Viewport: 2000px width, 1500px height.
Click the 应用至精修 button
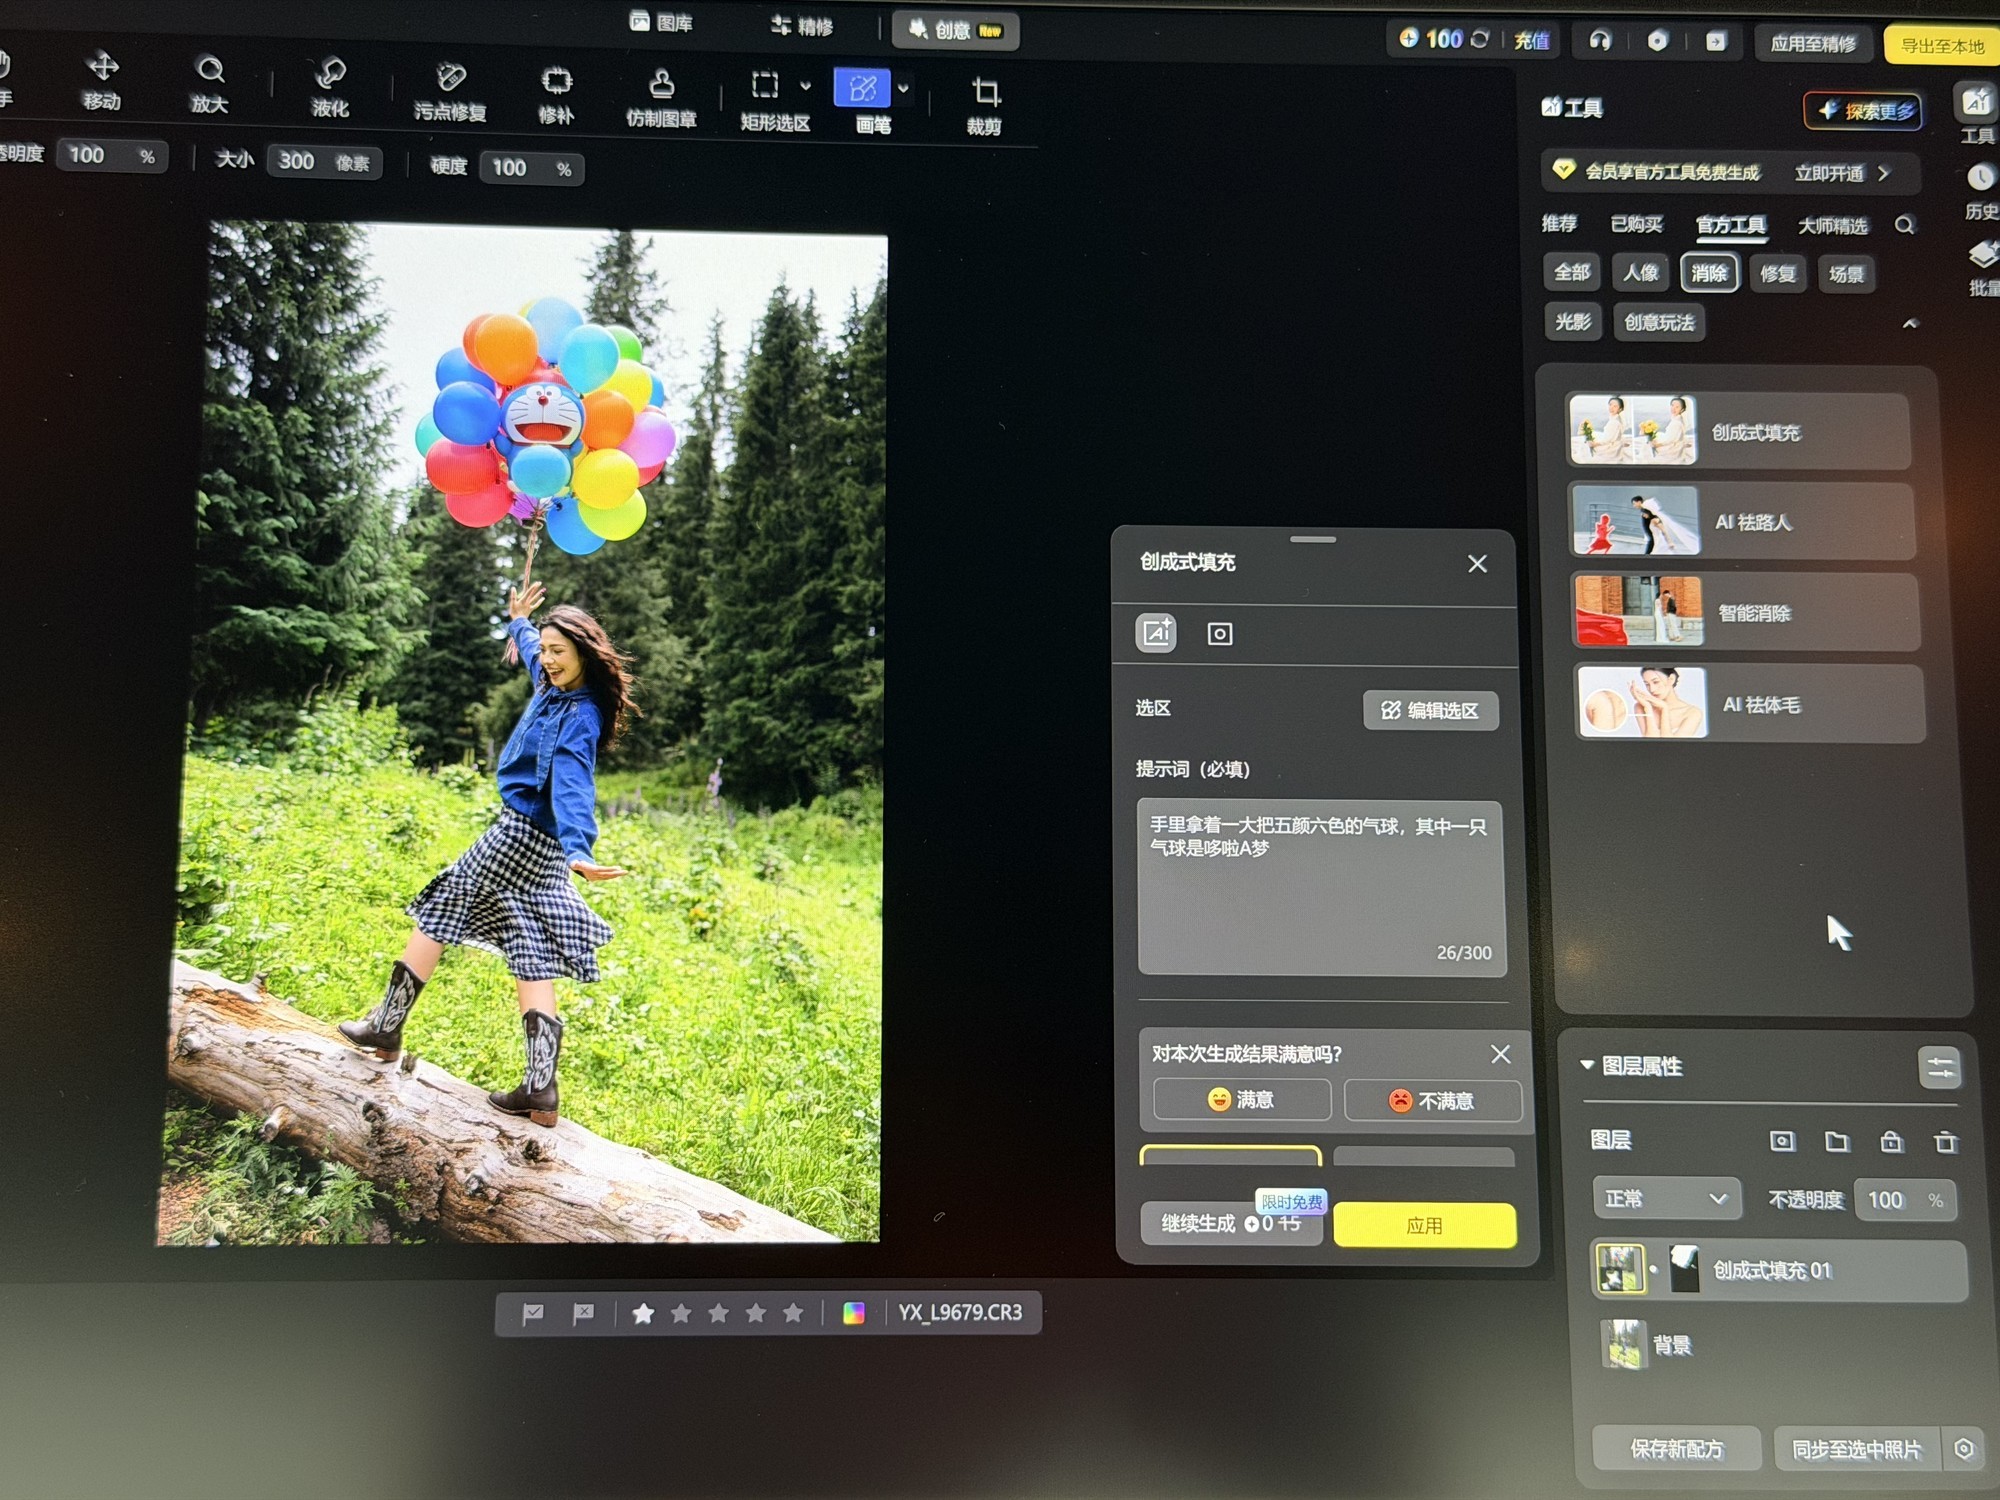[x=1813, y=44]
